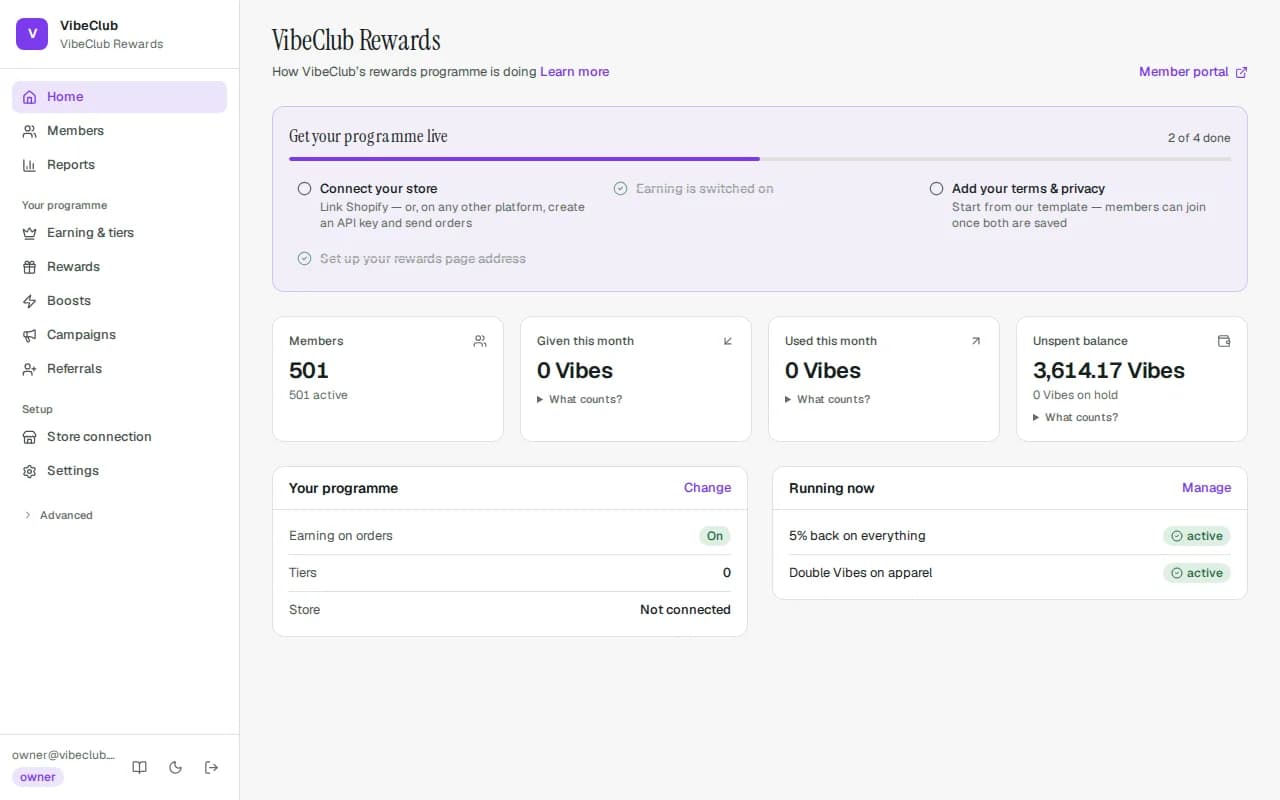Click the log out icon
1280x800 pixels.
tap(212, 767)
